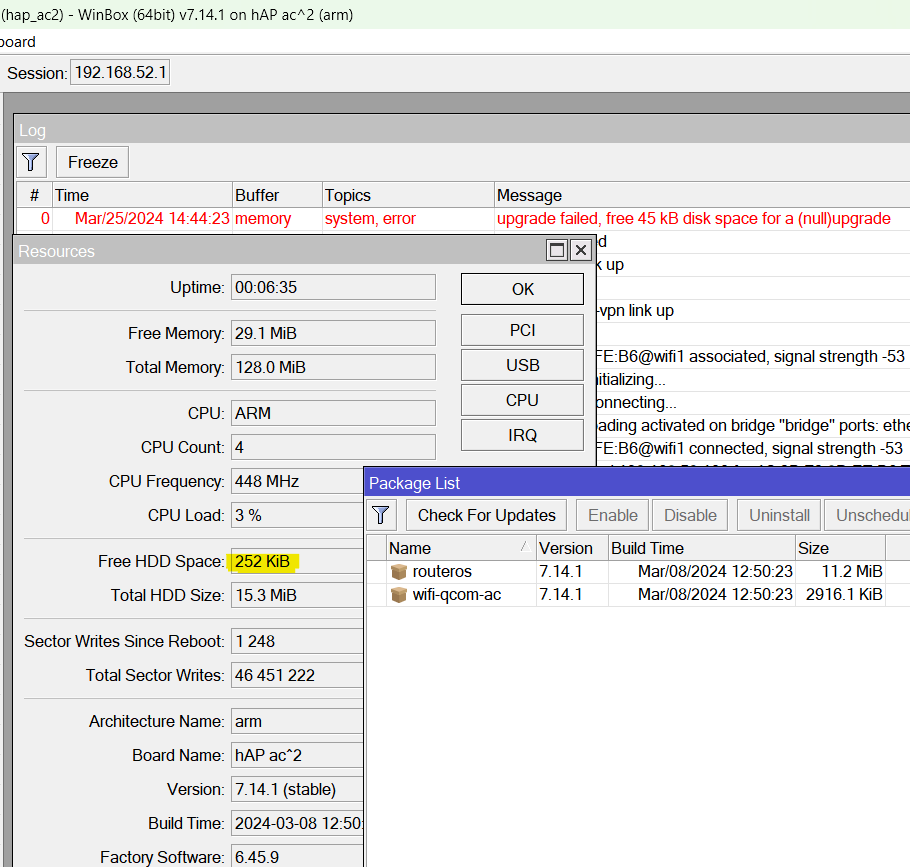The image size is (910, 867).
Task: Click the Uninstall package button
Action: (x=779, y=515)
